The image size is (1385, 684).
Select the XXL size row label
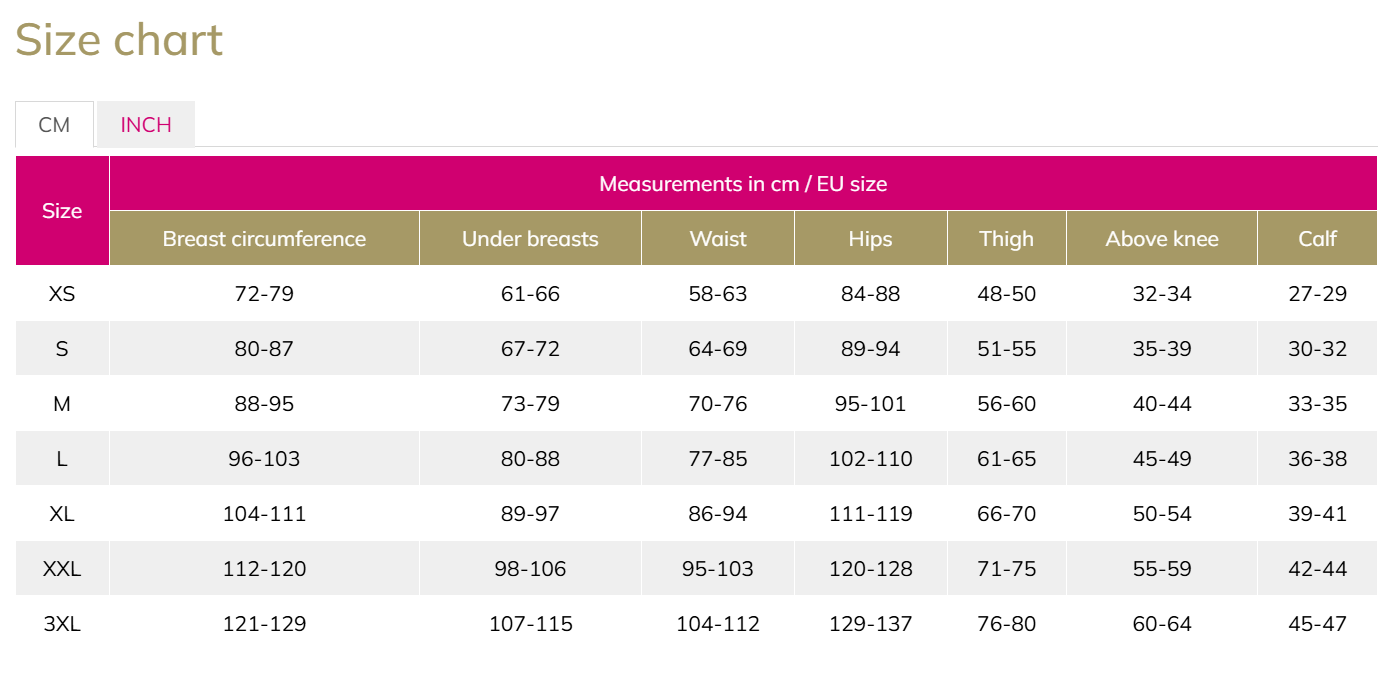(x=62, y=569)
